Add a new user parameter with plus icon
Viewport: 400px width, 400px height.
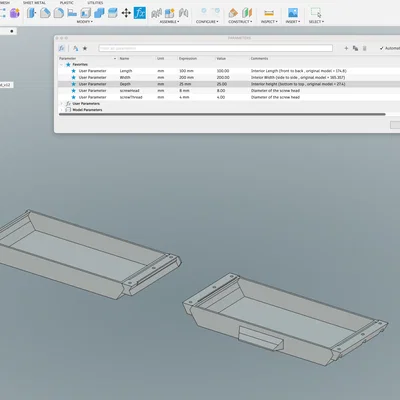point(346,48)
